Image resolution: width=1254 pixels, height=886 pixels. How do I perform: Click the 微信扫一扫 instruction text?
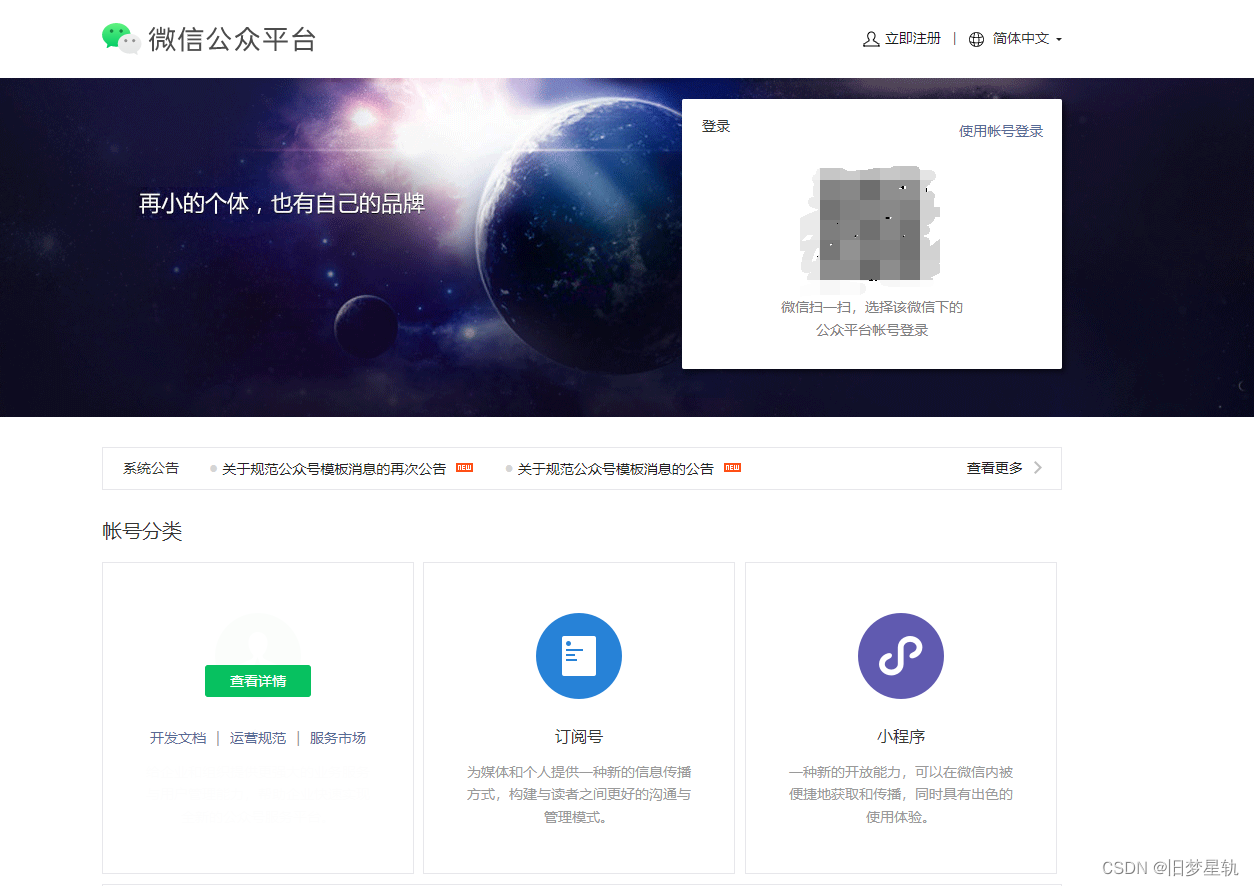click(x=872, y=319)
